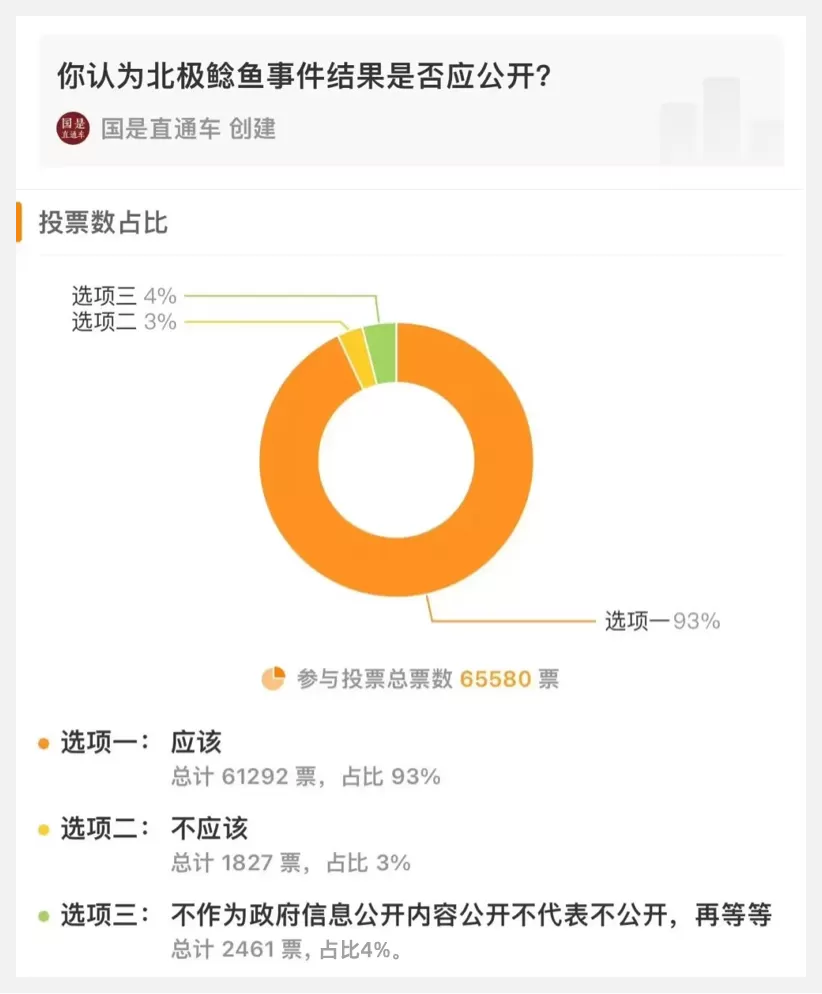The image size is (822, 994).
Task: Select option 不应该
Action: (x=209, y=829)
